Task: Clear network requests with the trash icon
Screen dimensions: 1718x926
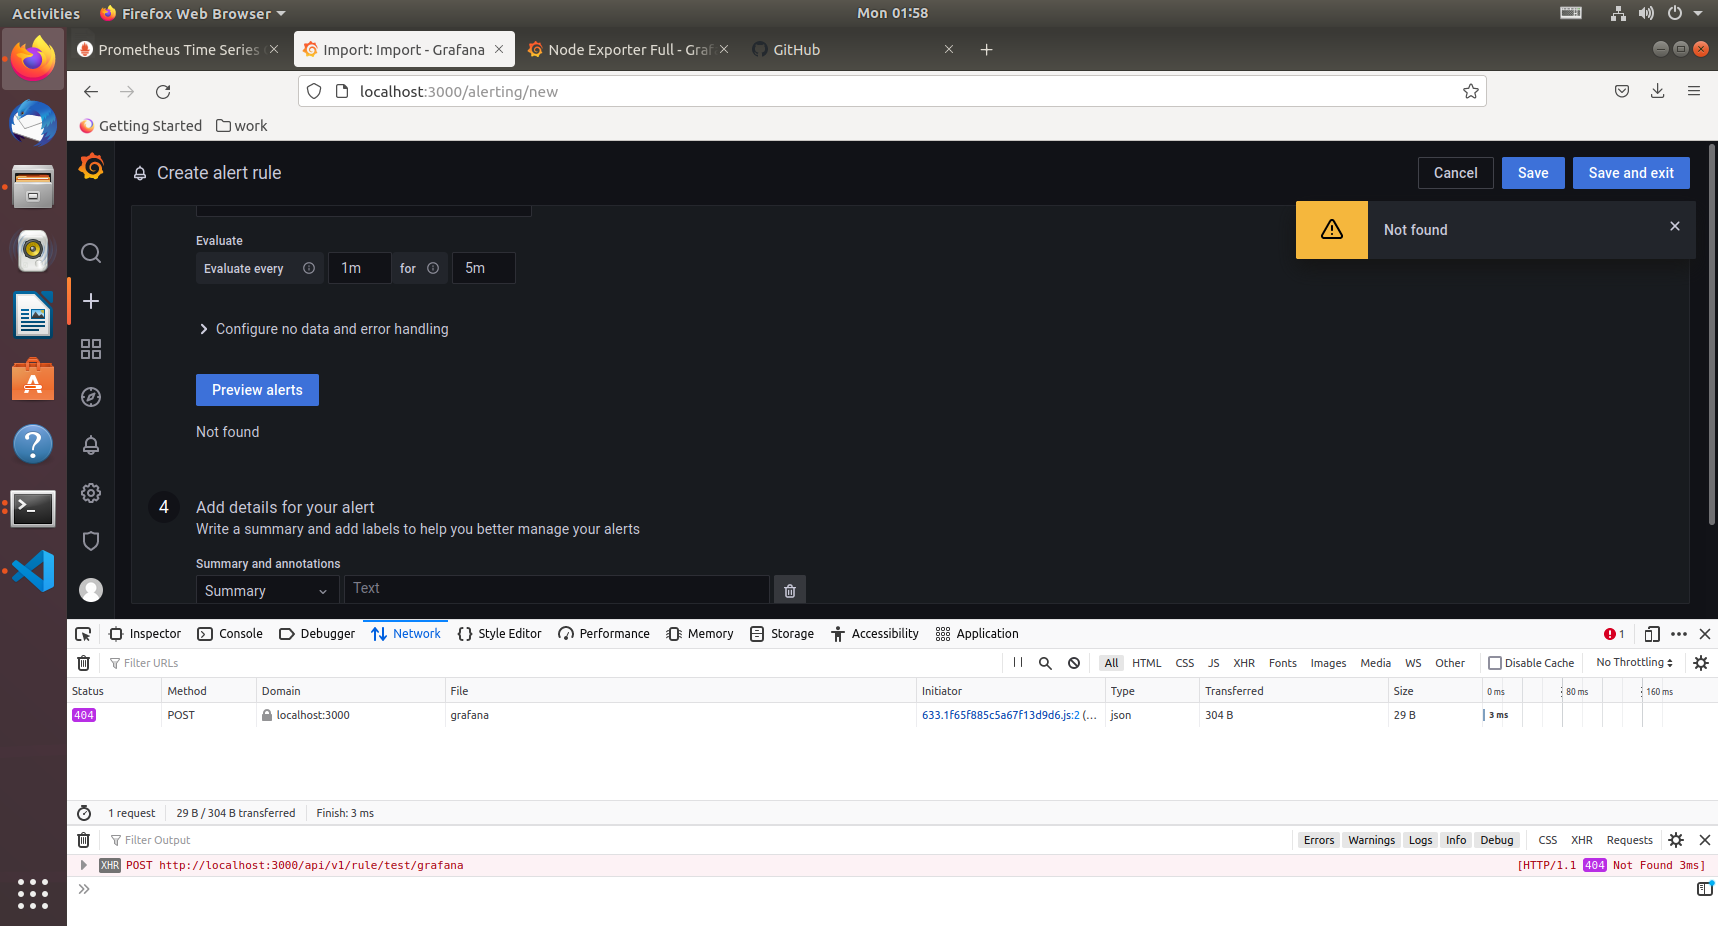Action: 83,663
